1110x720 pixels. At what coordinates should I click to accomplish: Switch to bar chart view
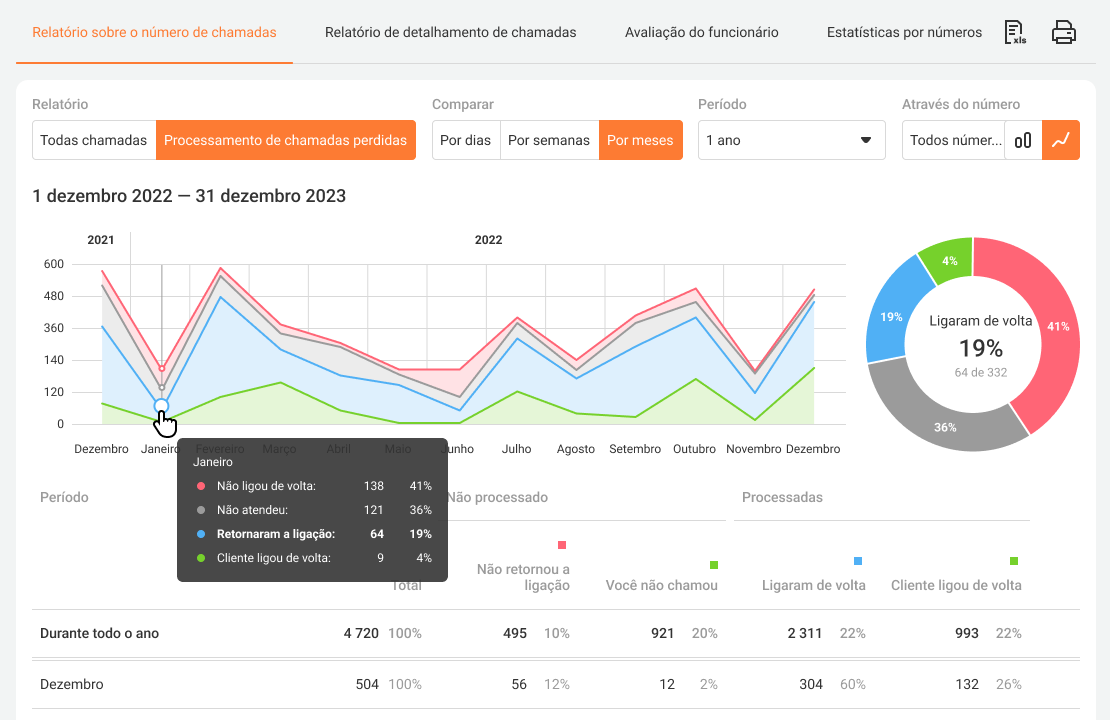click(x=1023, y=140)
